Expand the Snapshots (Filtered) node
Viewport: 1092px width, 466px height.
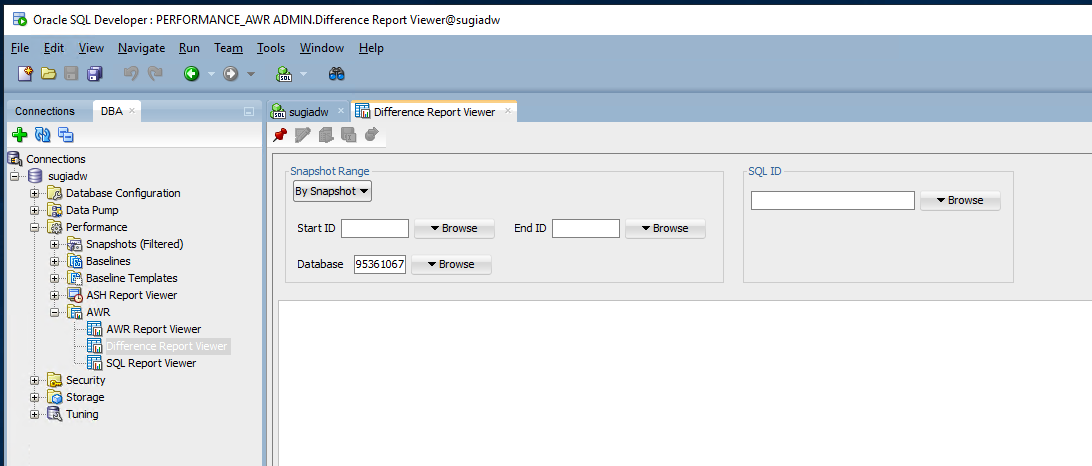pyautogui.click(x=54, y=244)
